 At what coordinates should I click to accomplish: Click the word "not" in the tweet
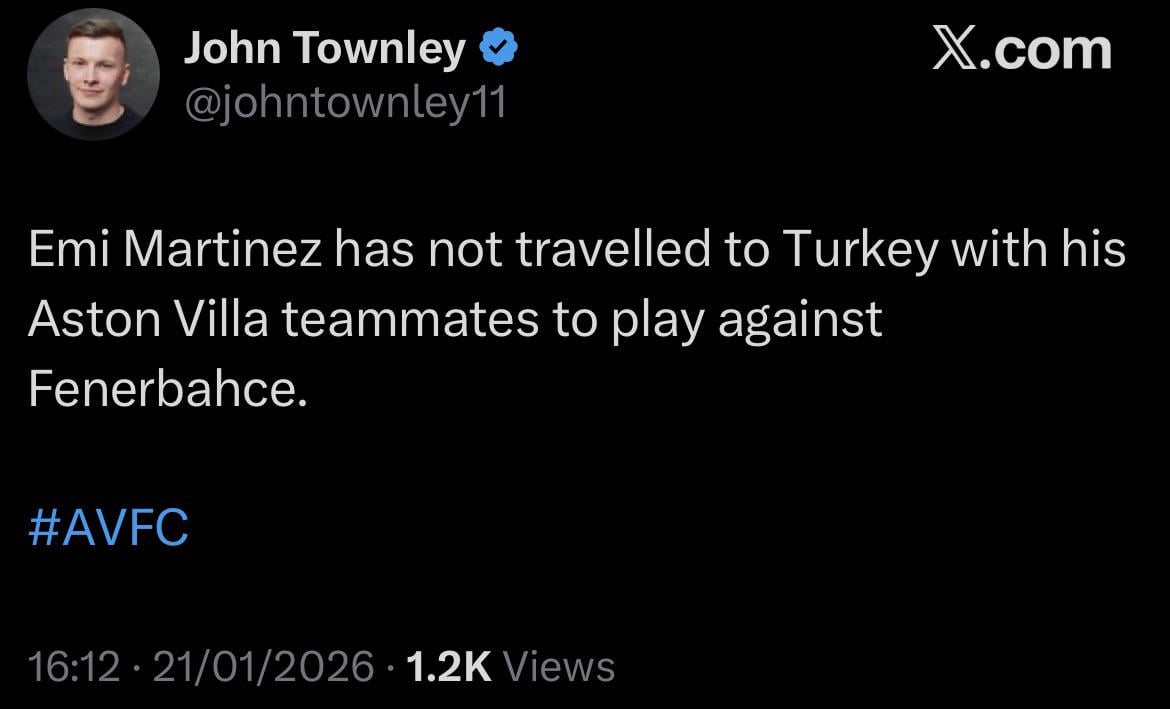coord(467,251)
